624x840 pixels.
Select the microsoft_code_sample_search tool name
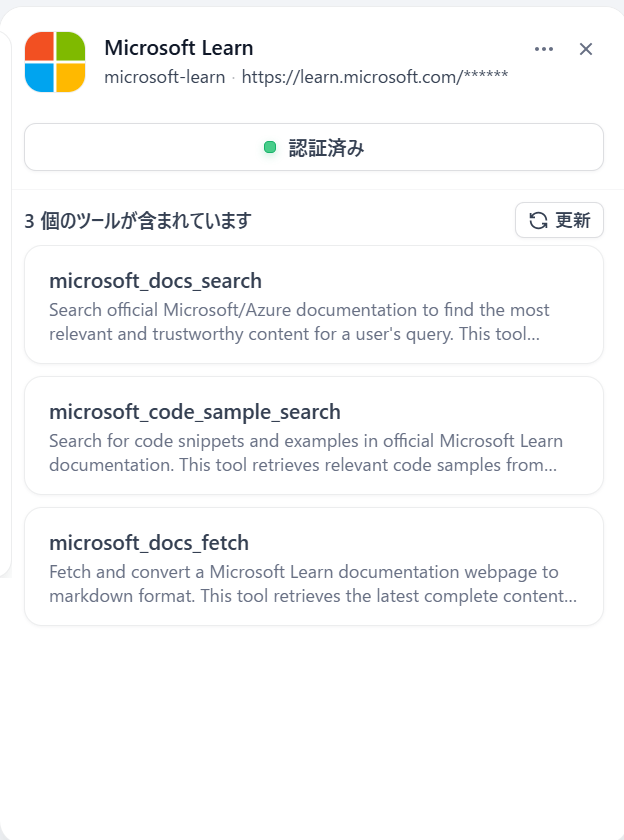195,411
